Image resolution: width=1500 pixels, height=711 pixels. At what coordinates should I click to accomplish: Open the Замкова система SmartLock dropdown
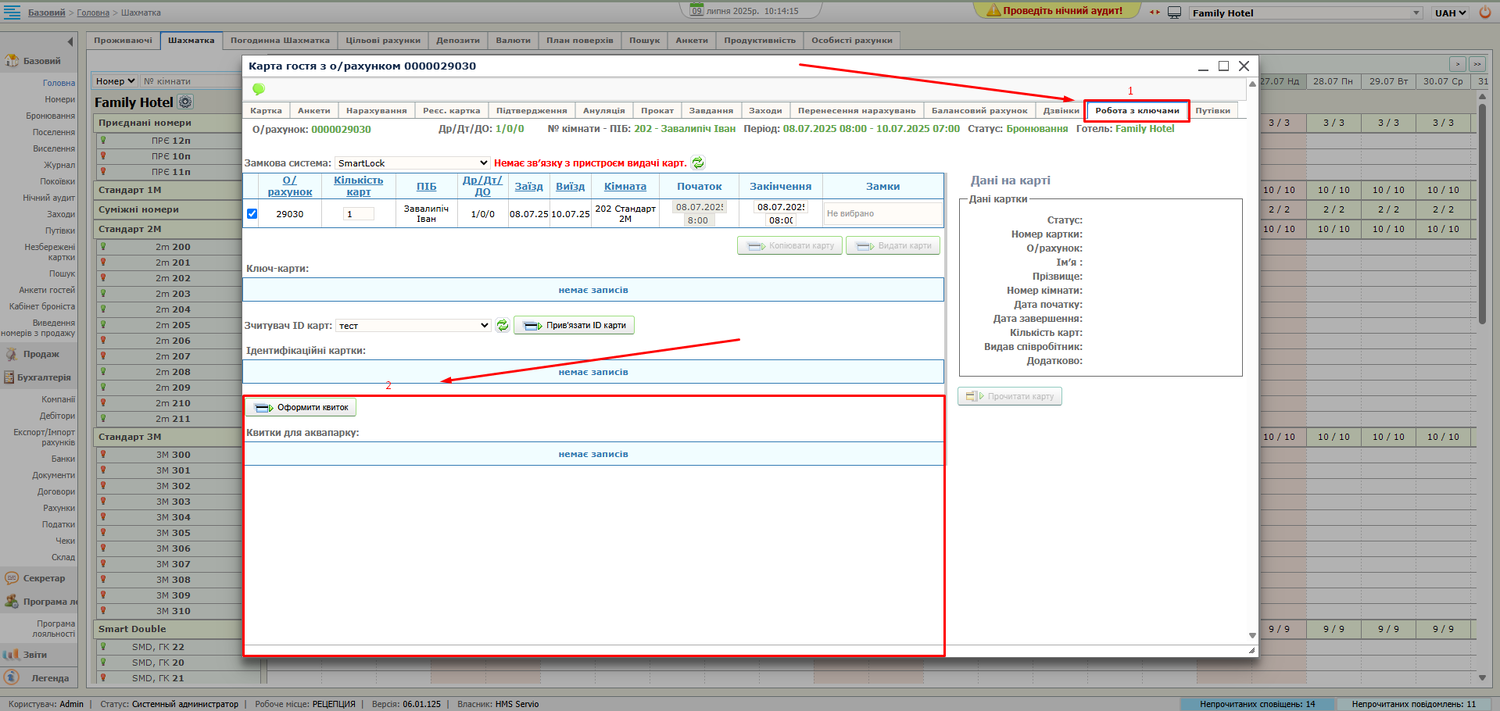(x=412, y=162)
